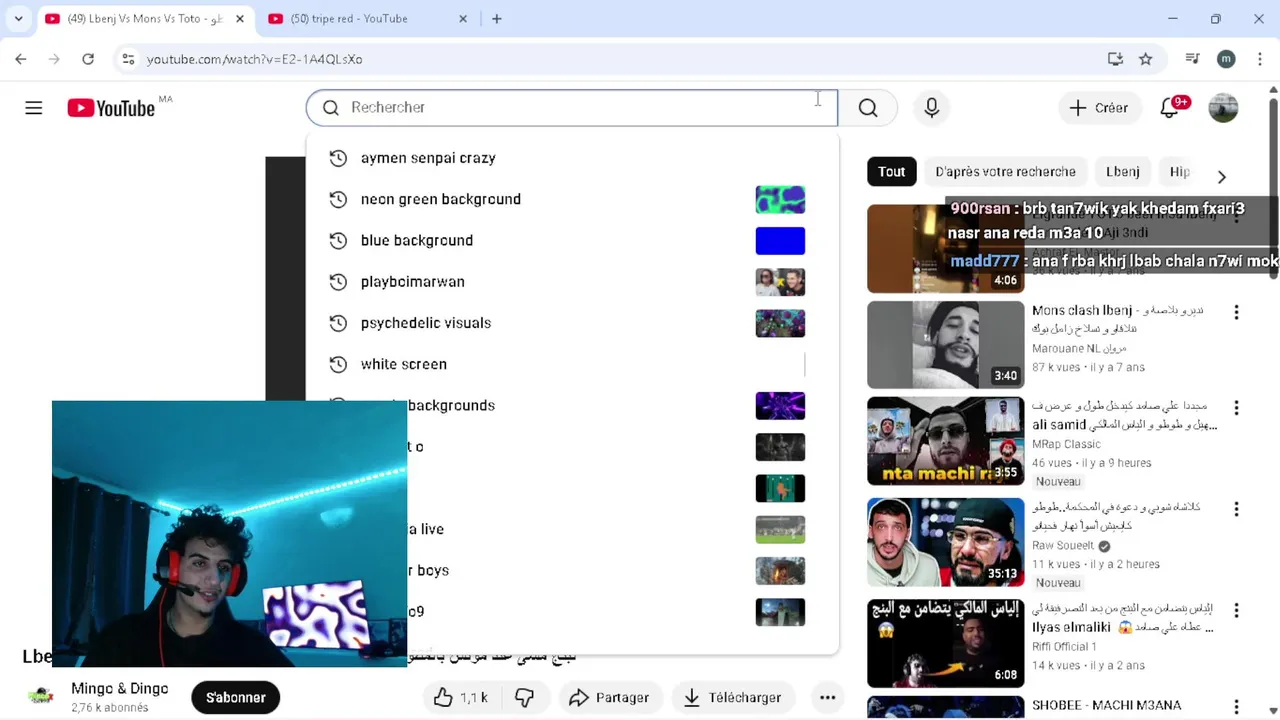Open the notifications bell
This screenshot has width=1280, height=720.
(1169, 108)
